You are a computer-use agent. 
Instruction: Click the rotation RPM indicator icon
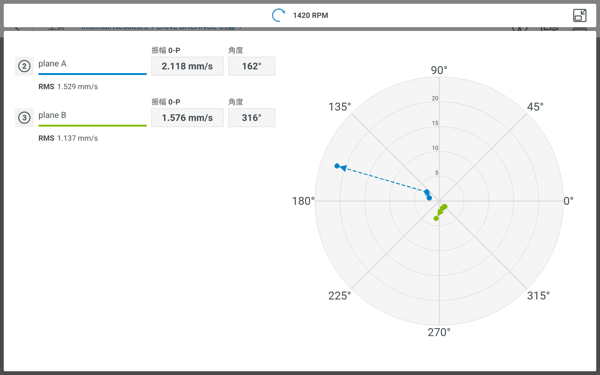pyautogui.click(x=278, y=15)
